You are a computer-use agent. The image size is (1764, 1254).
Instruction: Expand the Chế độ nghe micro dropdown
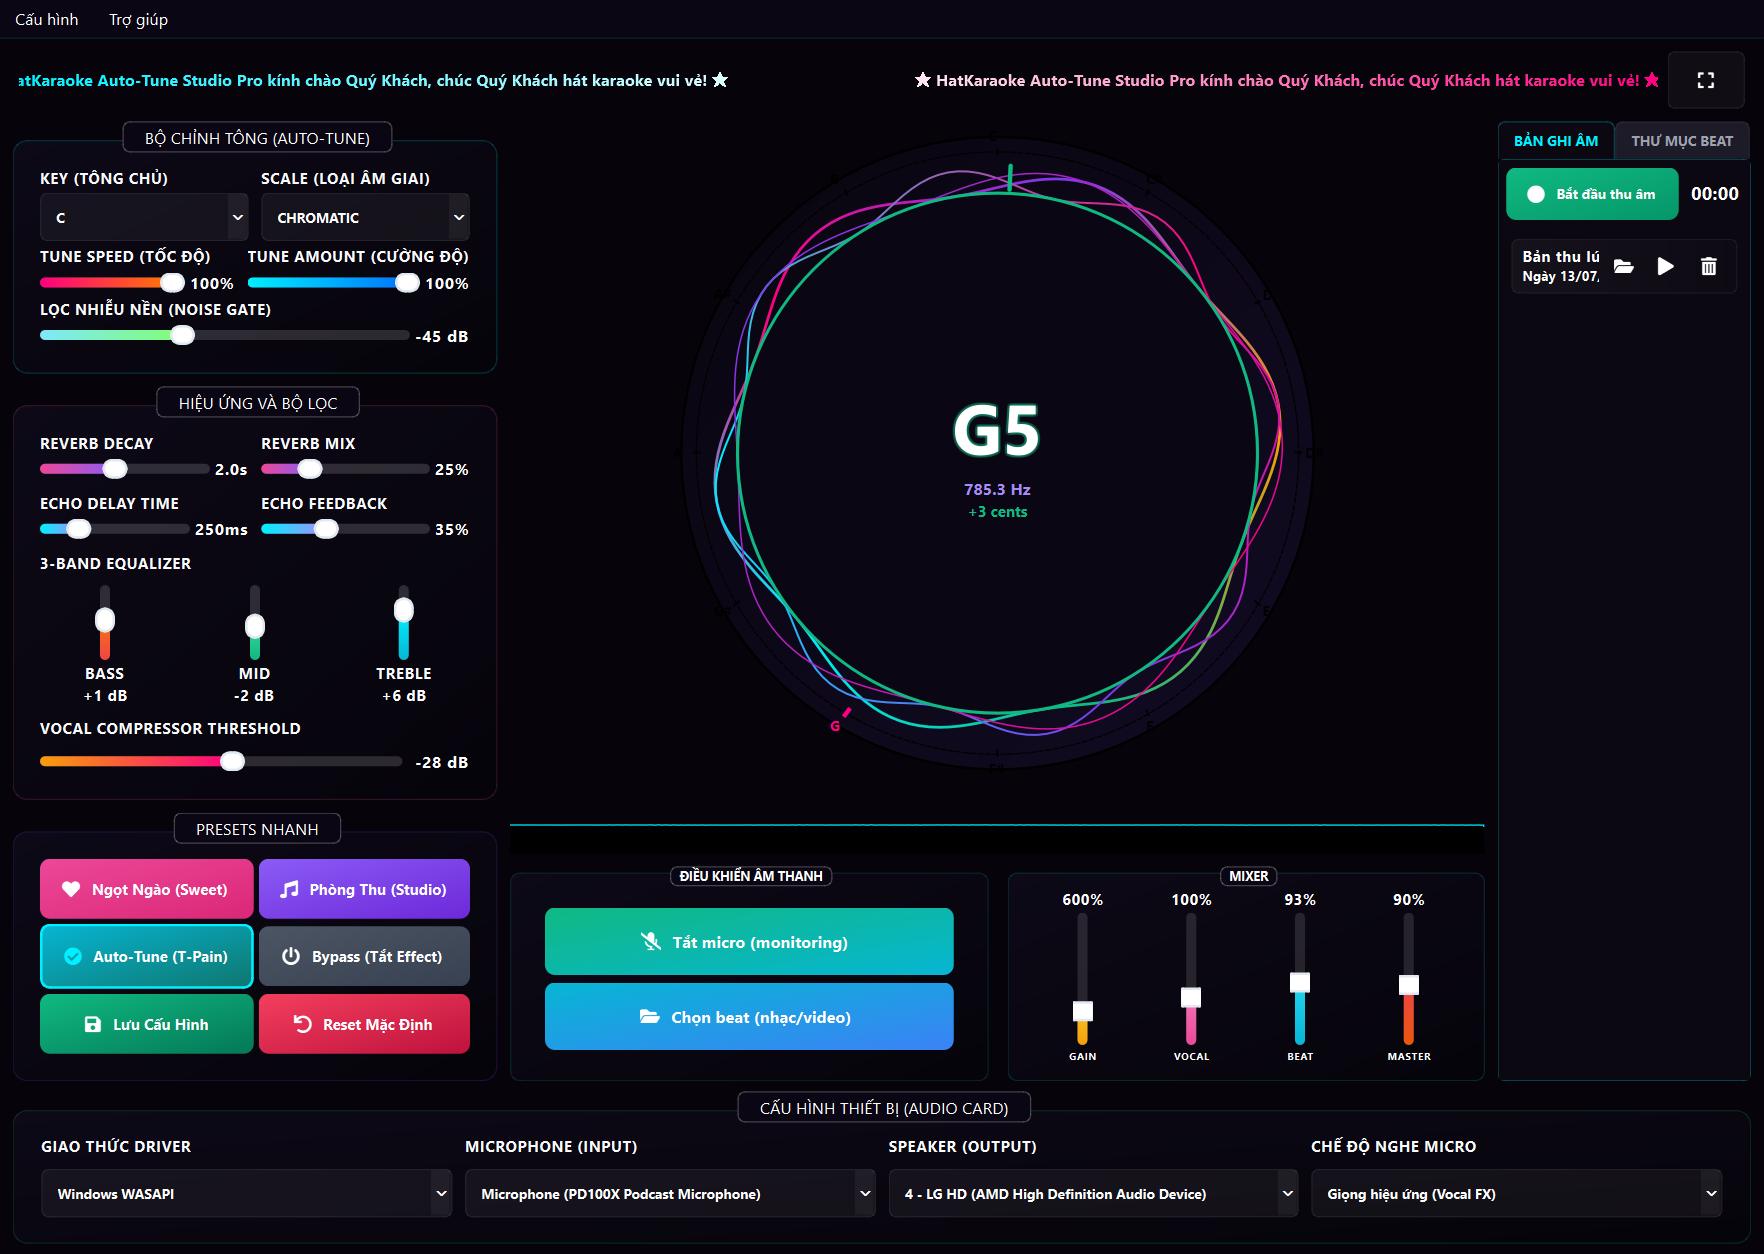click(x=1516, y=1193)
